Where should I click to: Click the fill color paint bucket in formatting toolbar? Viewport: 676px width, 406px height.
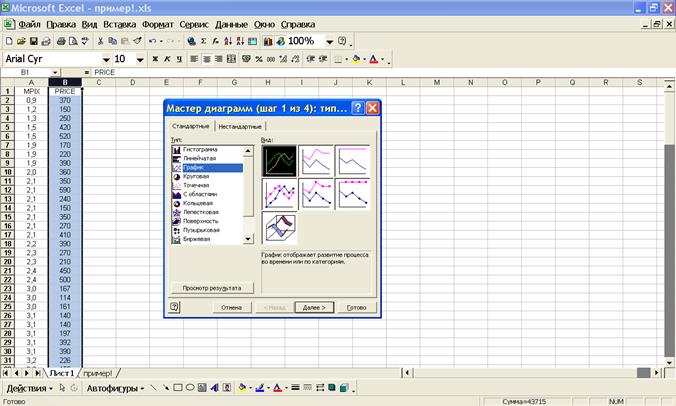357,59
